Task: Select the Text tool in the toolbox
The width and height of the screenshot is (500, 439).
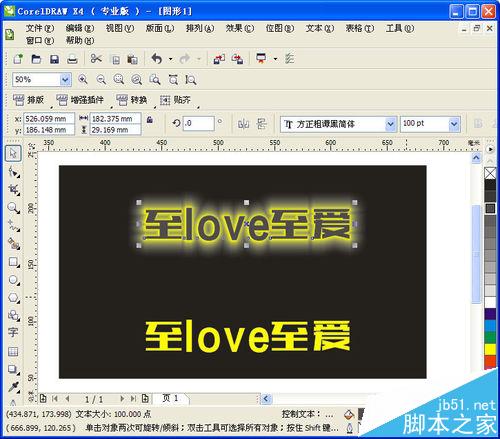Action: click(x=13, y=332)
